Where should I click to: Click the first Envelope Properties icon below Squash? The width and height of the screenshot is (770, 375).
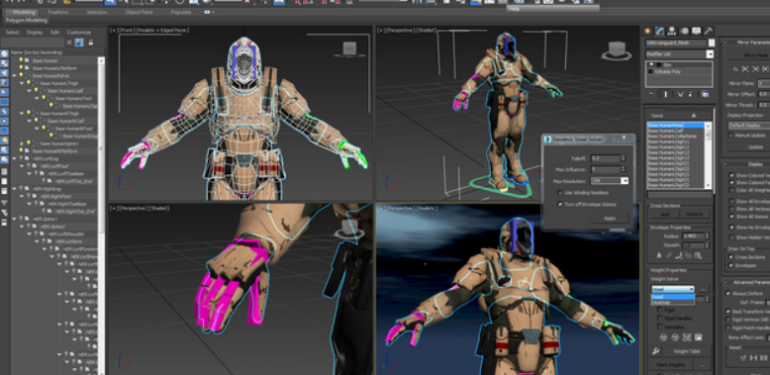click(x=660, y=256)
